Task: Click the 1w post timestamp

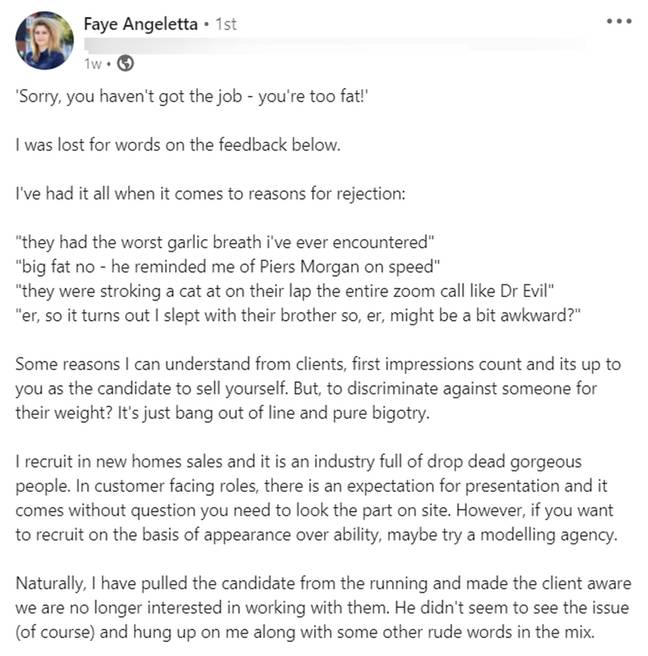Action: [92, 64]
